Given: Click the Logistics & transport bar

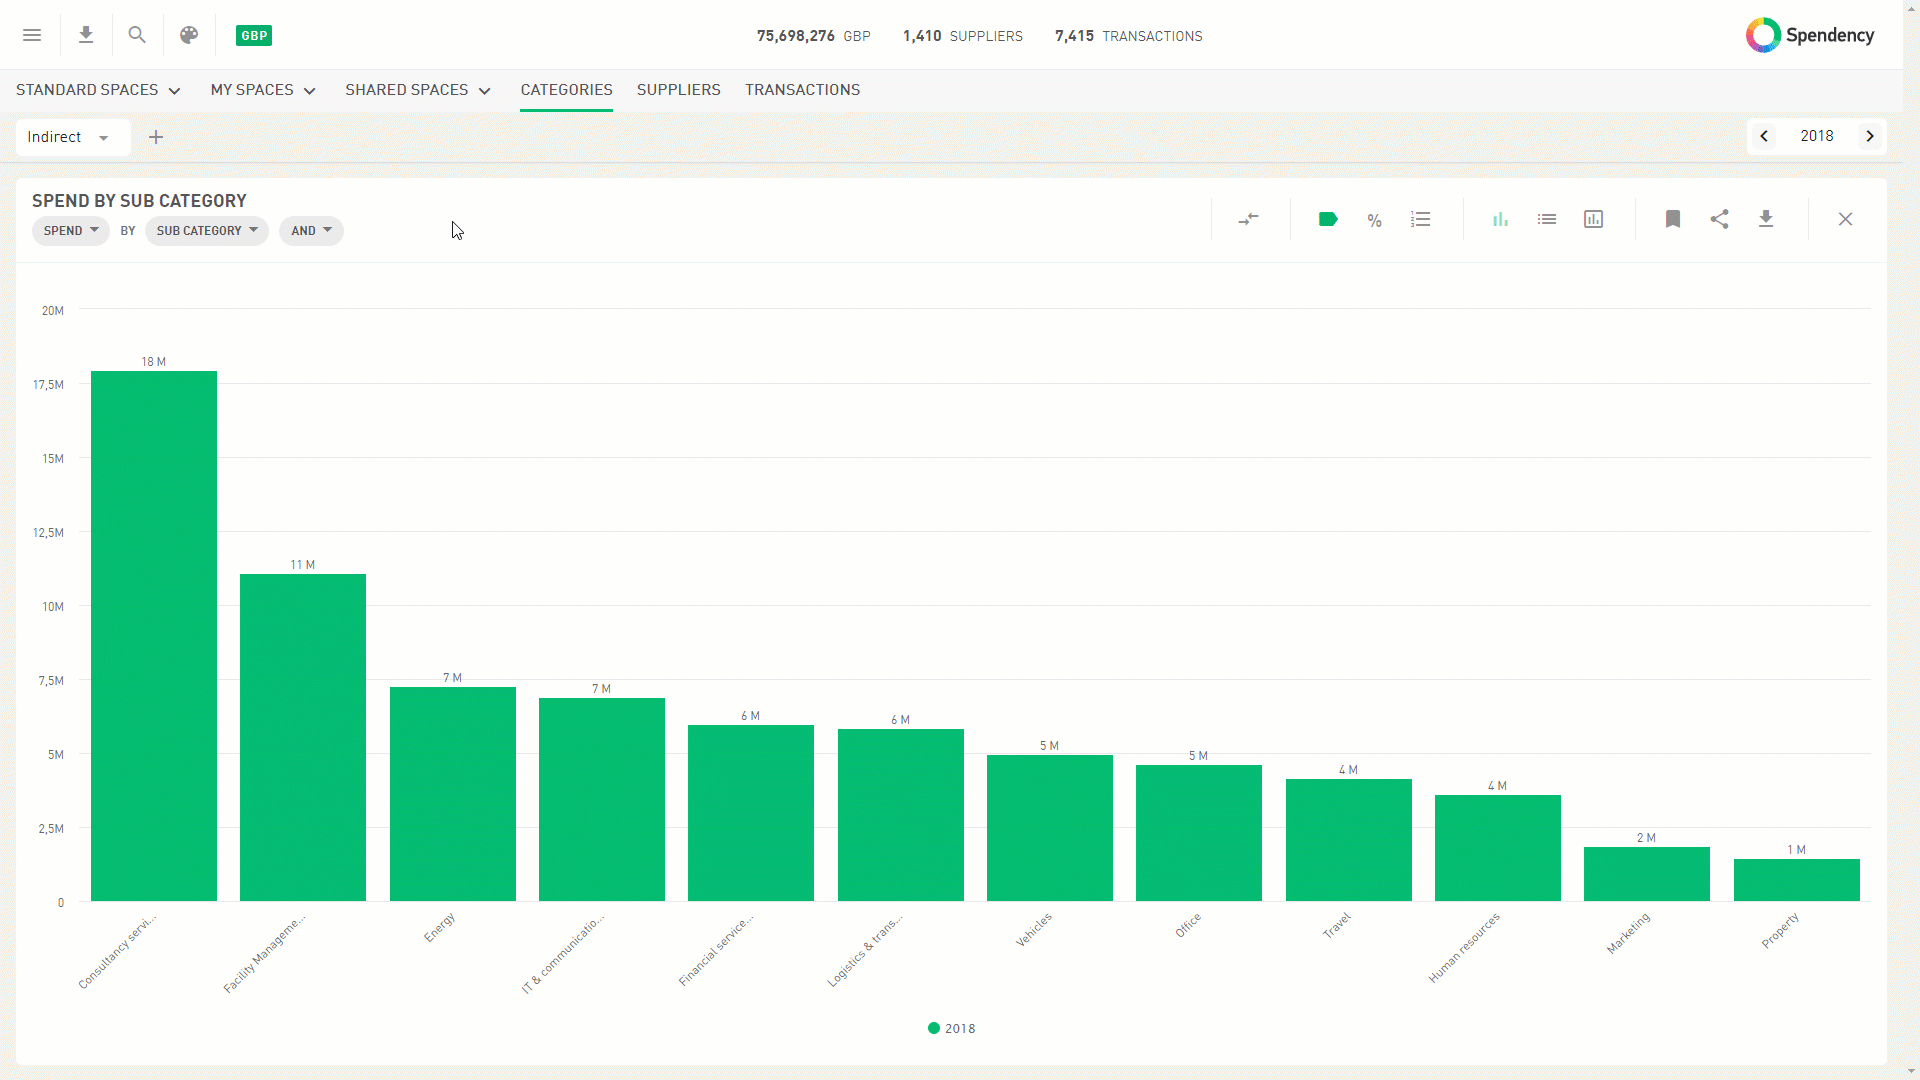Looking at the screenshot, I should pyautogui.click(x=901, y=815).
